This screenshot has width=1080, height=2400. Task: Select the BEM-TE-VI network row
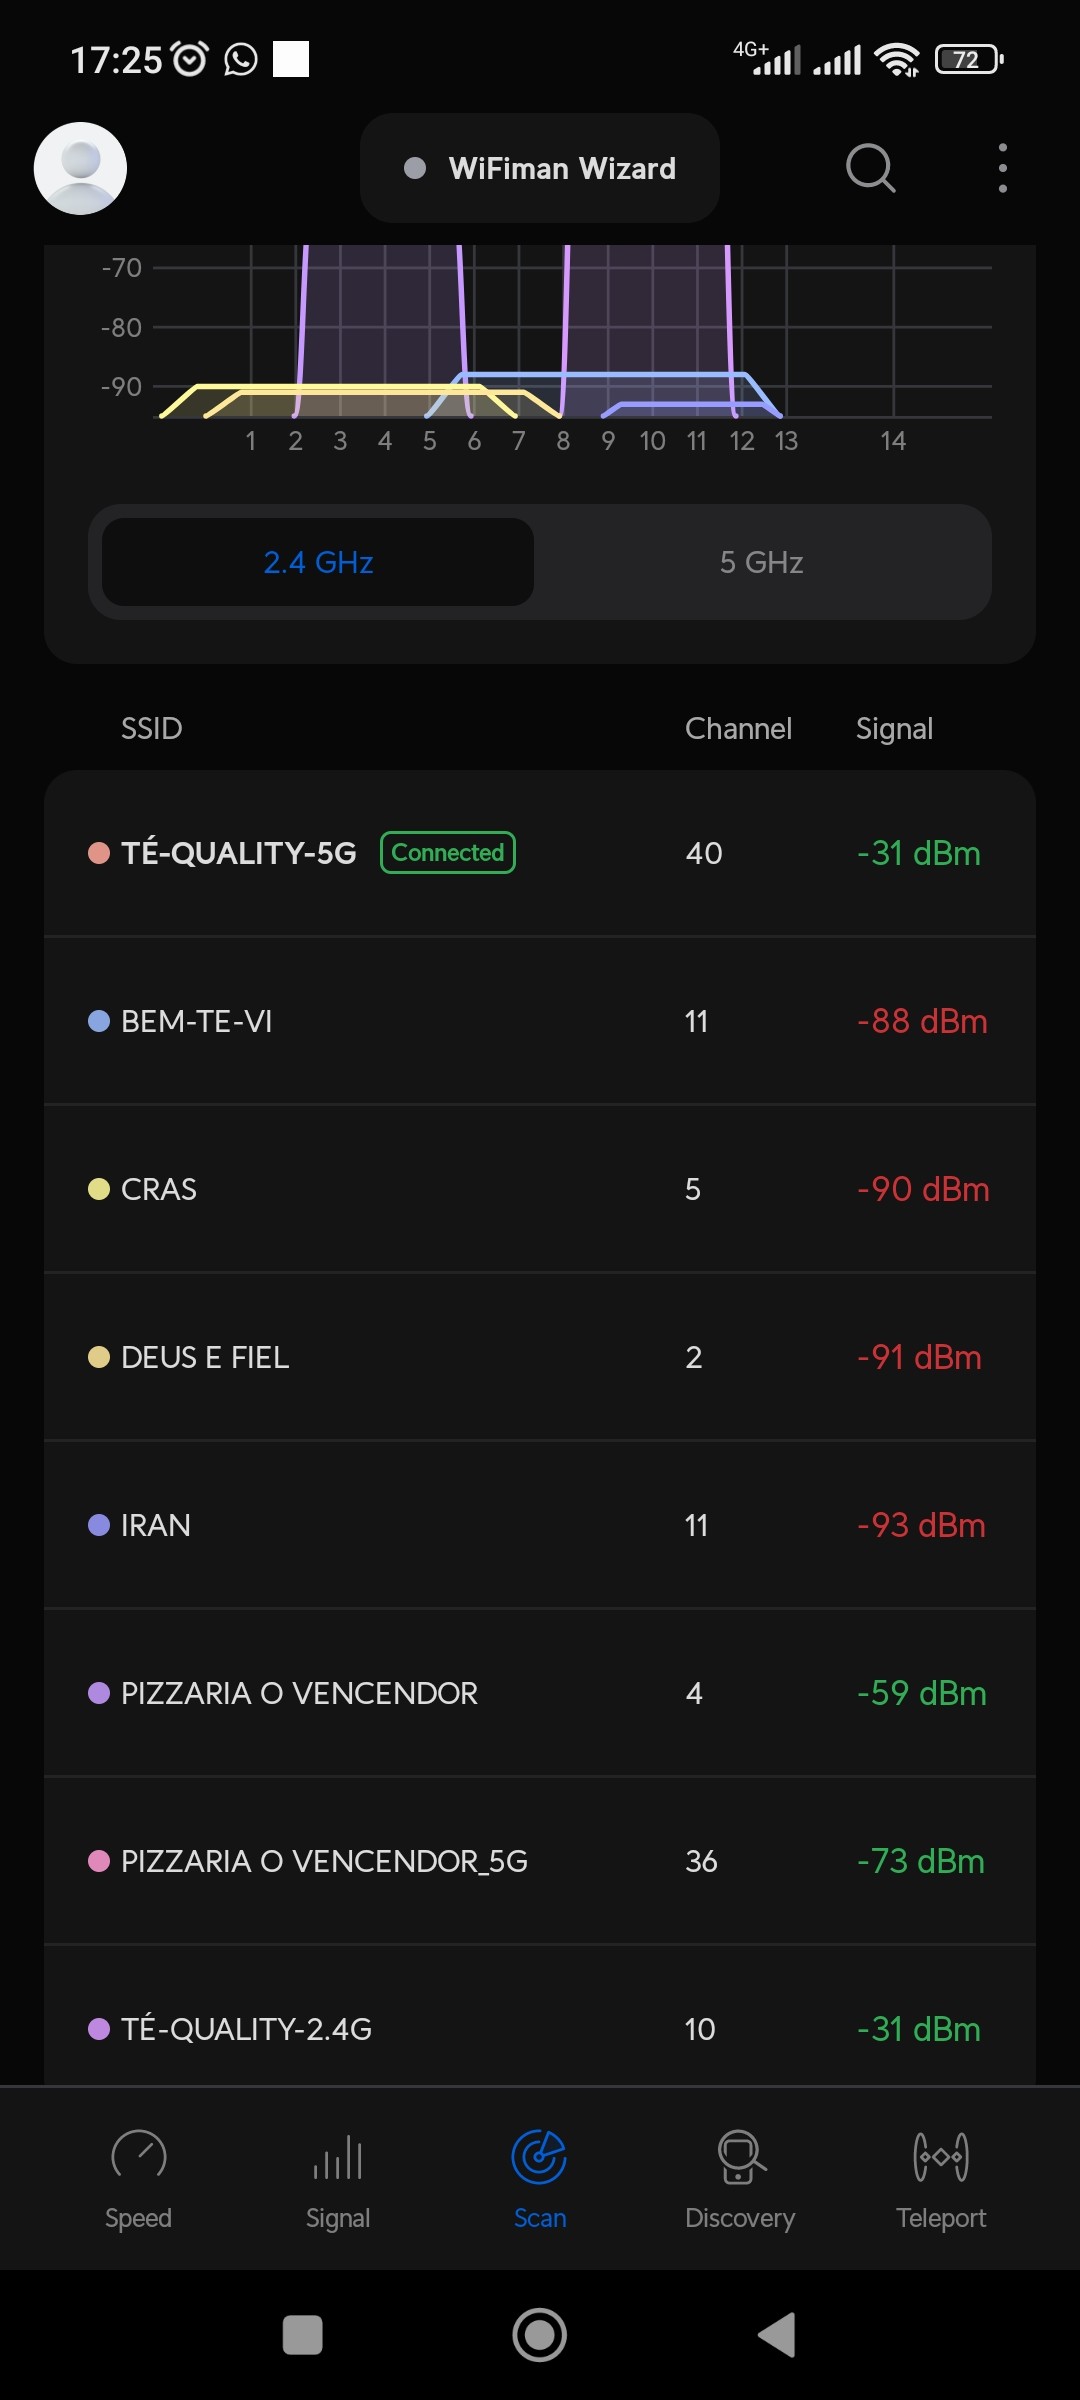tap(540, 1021)
